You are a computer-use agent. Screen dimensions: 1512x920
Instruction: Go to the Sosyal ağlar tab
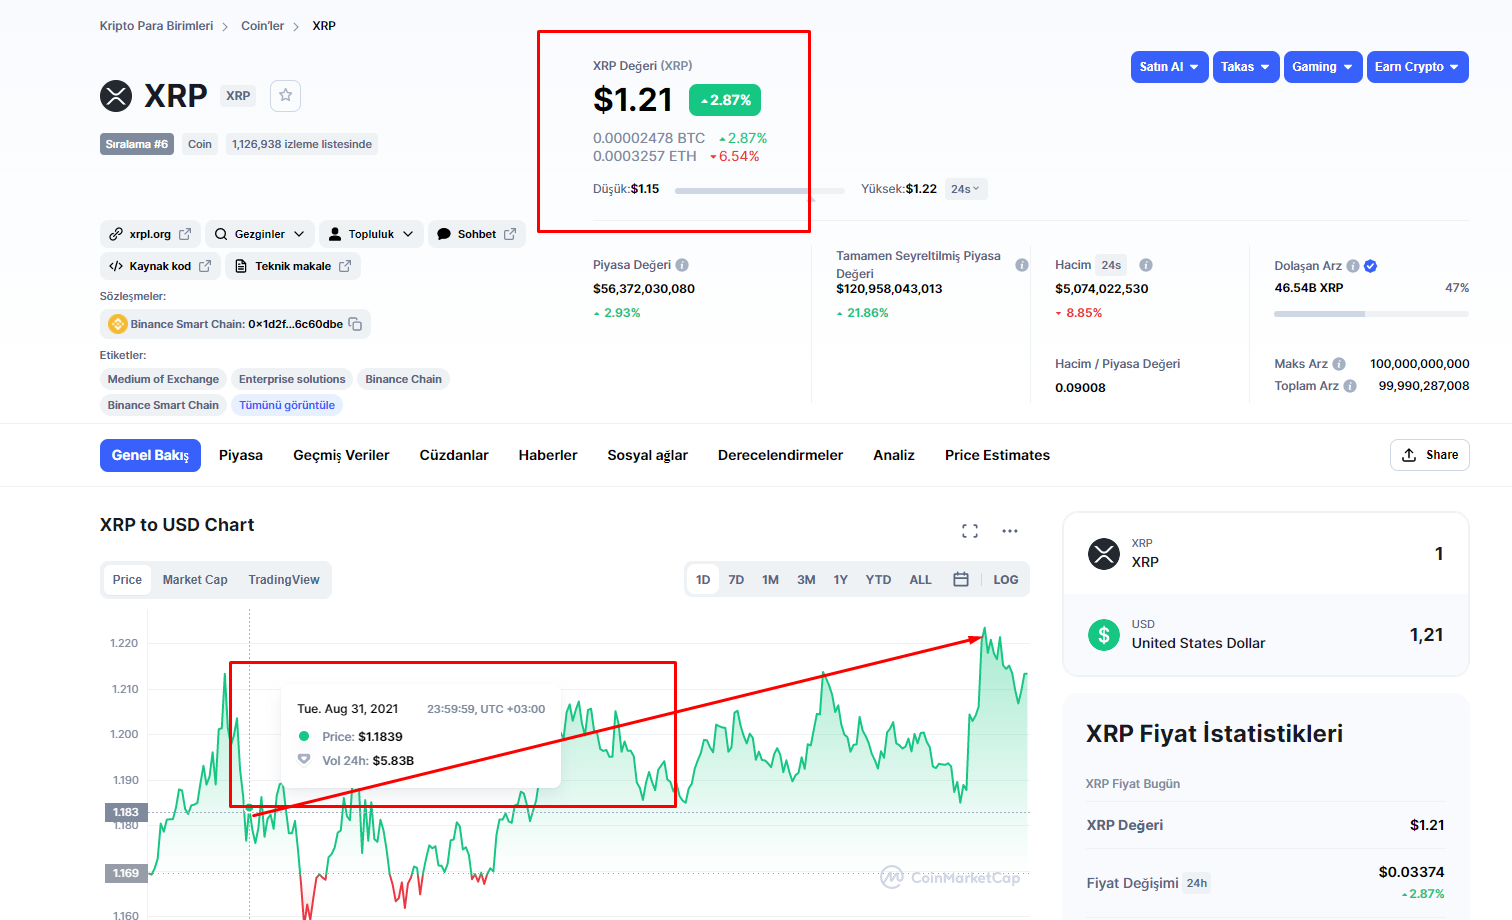pyautogui.click(x=648, y=455)
